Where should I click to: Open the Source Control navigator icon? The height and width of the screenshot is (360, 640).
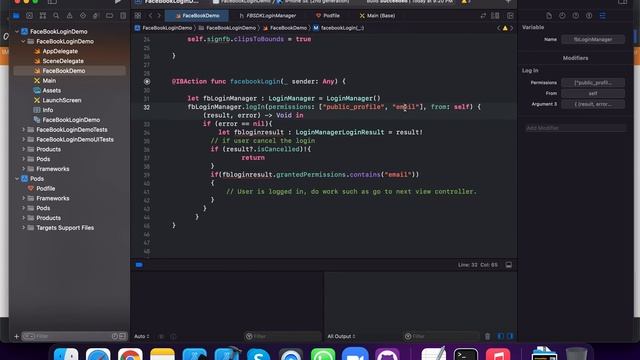29,16
